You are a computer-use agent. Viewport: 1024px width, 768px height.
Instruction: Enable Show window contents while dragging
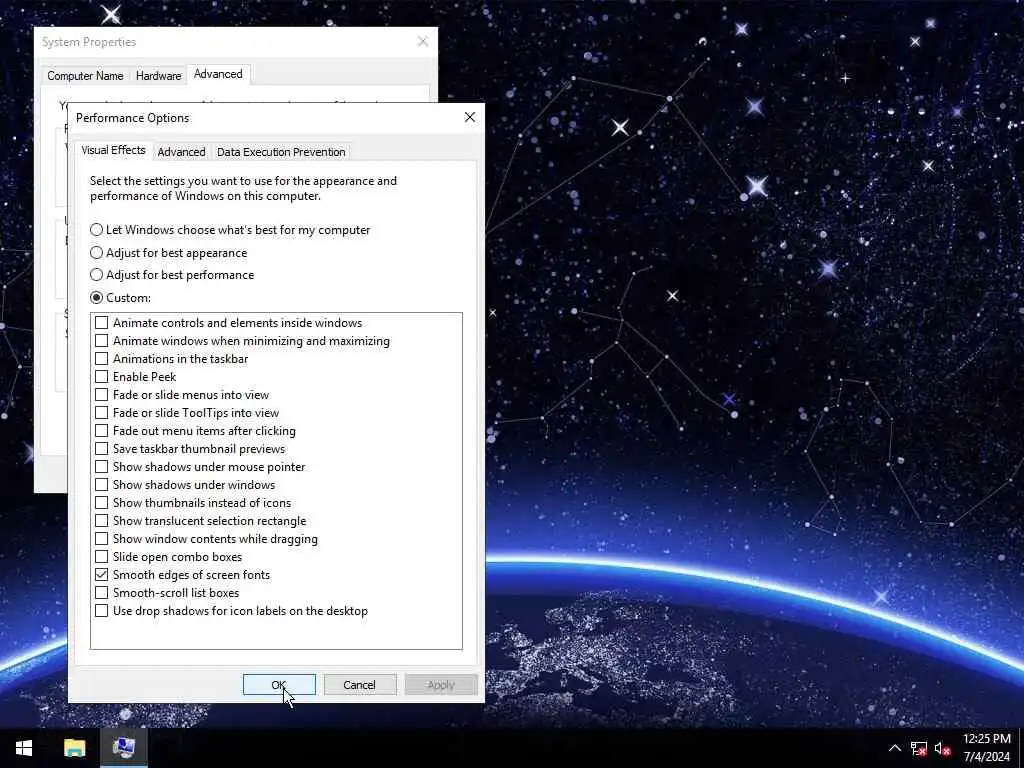[101, 539]
